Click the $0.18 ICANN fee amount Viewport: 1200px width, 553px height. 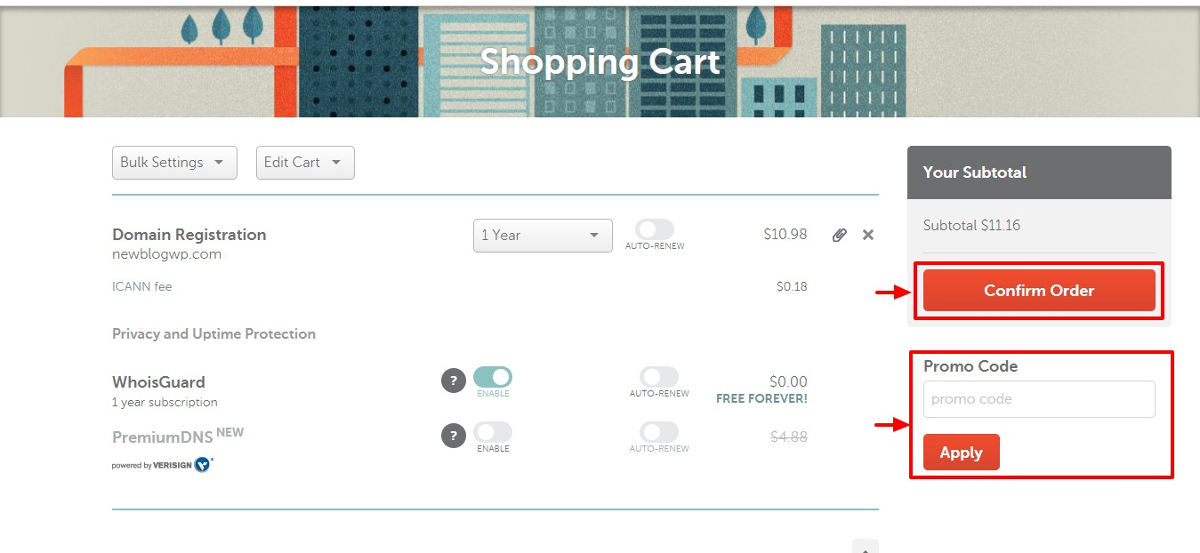click(x=792, y=287)
